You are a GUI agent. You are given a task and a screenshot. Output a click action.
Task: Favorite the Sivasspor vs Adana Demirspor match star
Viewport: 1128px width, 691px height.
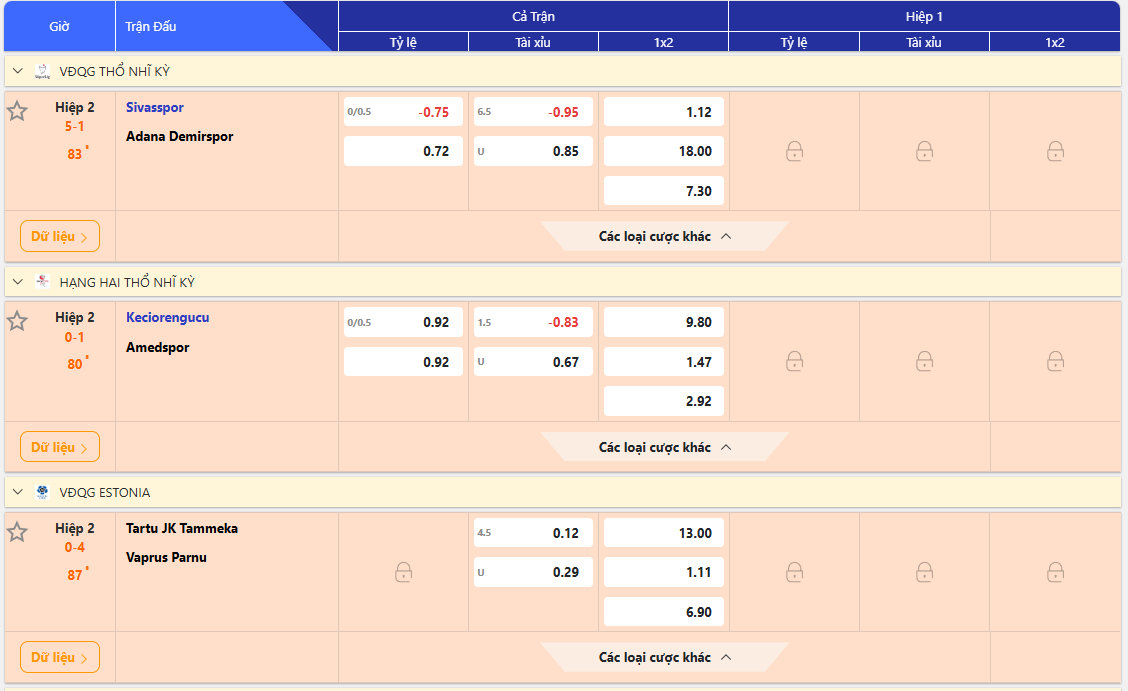point(17,111)
